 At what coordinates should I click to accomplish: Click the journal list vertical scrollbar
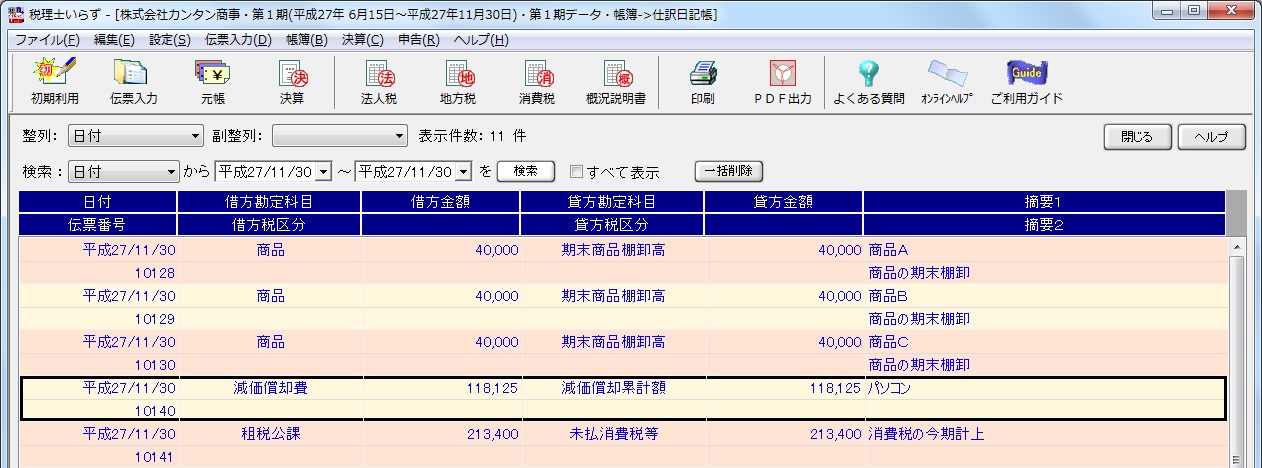(x=1236, y=350)
